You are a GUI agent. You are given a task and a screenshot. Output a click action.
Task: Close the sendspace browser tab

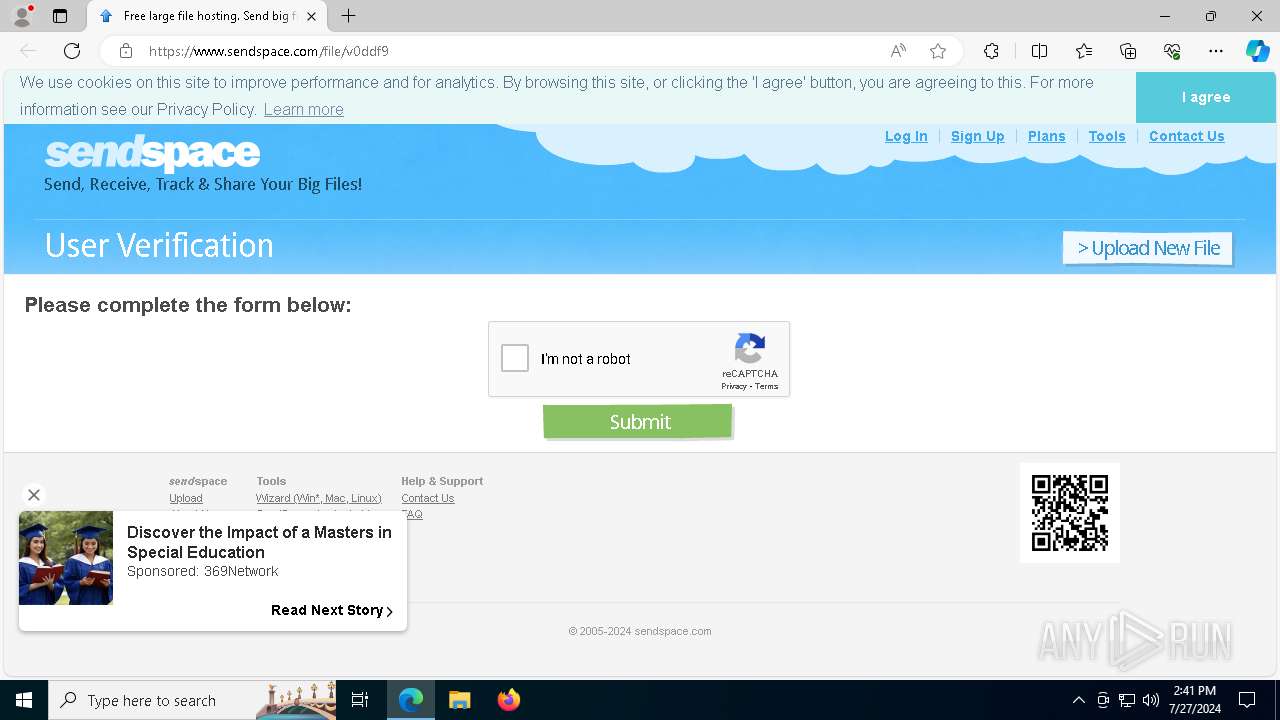(x=311, y=16)
